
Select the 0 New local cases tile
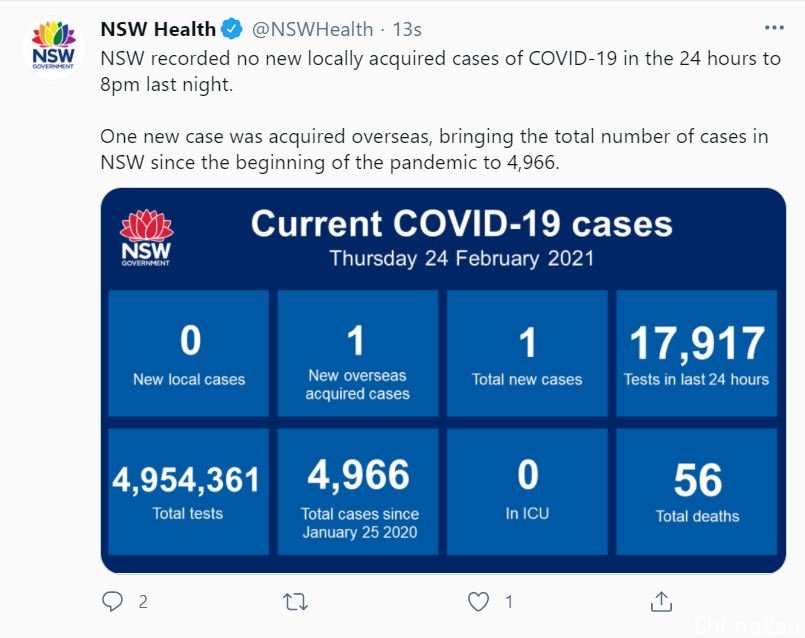point(188,353)
